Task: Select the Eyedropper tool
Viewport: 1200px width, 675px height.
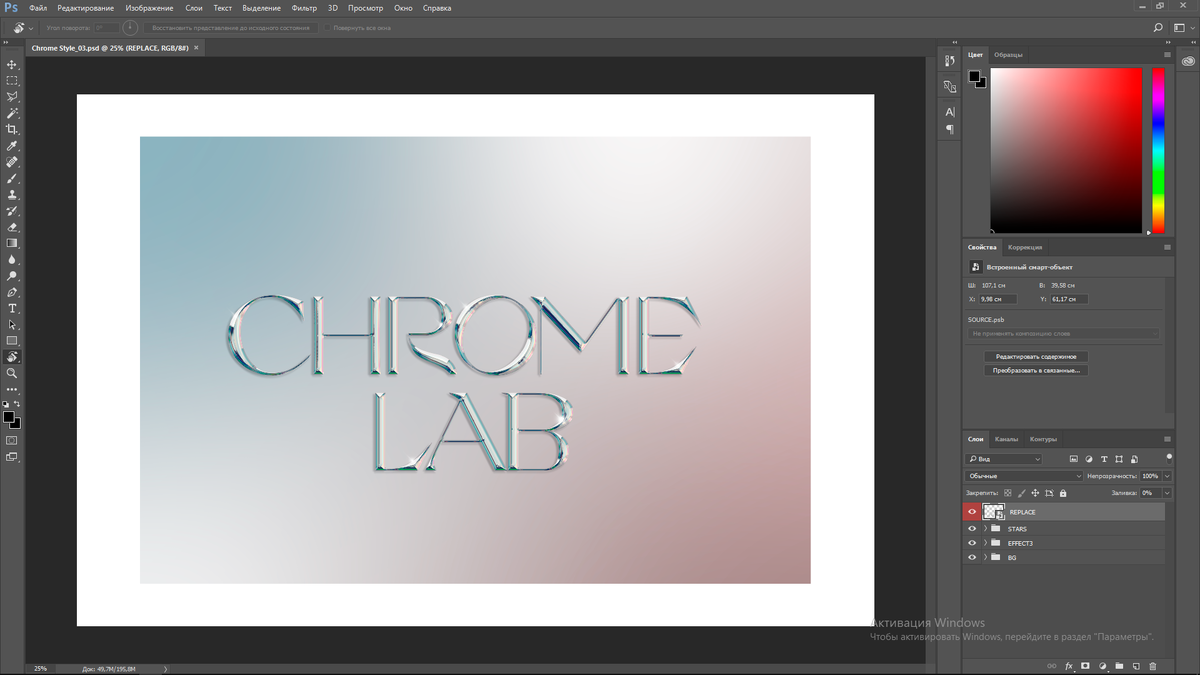Action: pyautogui.click(x=12, y=146)
